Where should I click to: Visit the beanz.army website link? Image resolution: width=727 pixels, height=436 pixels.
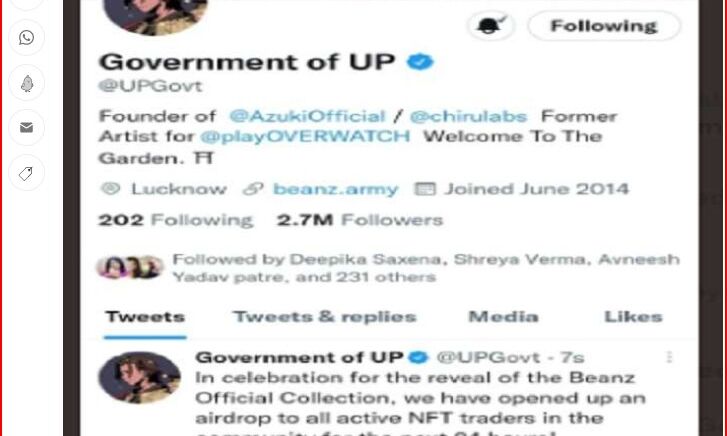tap(336, 189)
